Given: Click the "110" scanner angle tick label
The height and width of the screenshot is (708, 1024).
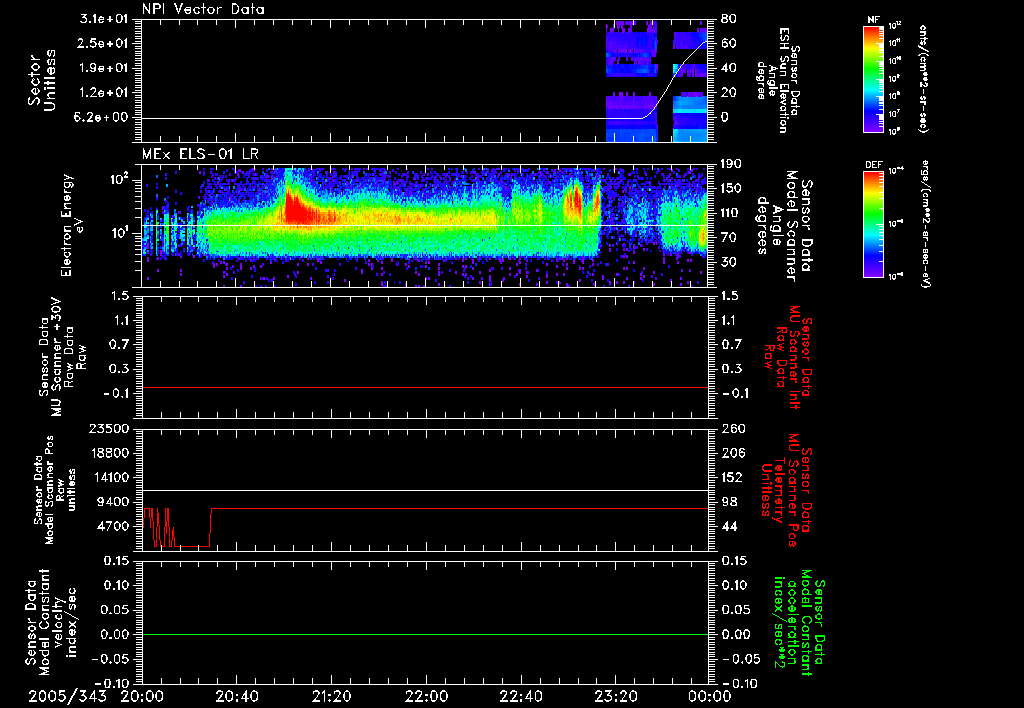Looking at the screenshot, I should 731,213.
